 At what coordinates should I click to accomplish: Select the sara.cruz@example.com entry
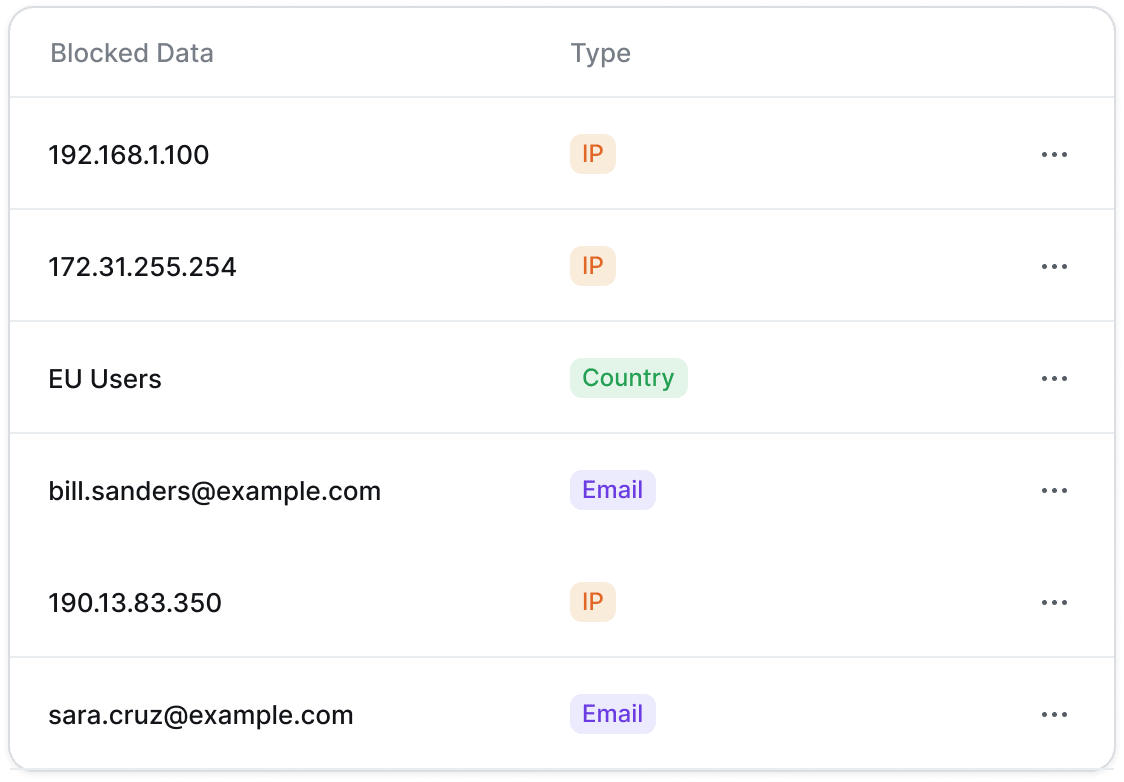pos(201,715)
